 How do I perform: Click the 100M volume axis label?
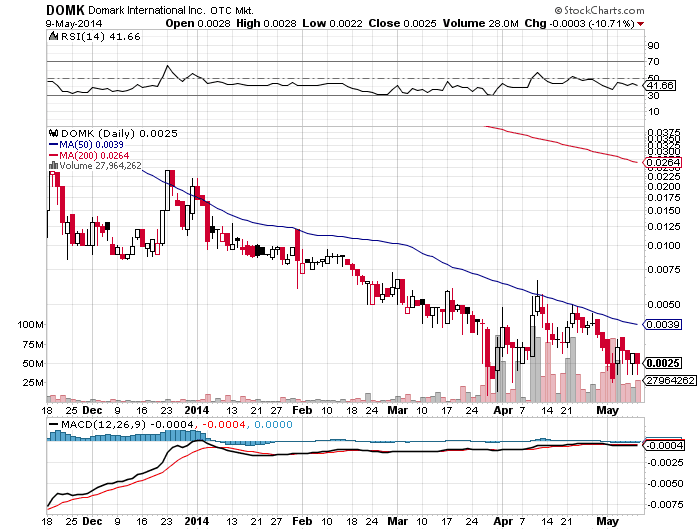pyautogui.click(x=30, y=325)
